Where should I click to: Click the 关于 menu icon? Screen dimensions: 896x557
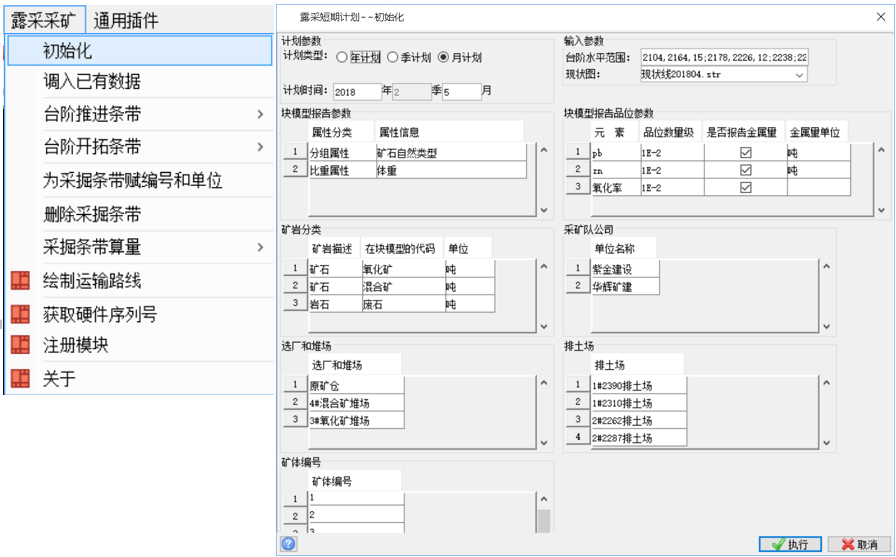pyautogui.click(x=20, y=378)
